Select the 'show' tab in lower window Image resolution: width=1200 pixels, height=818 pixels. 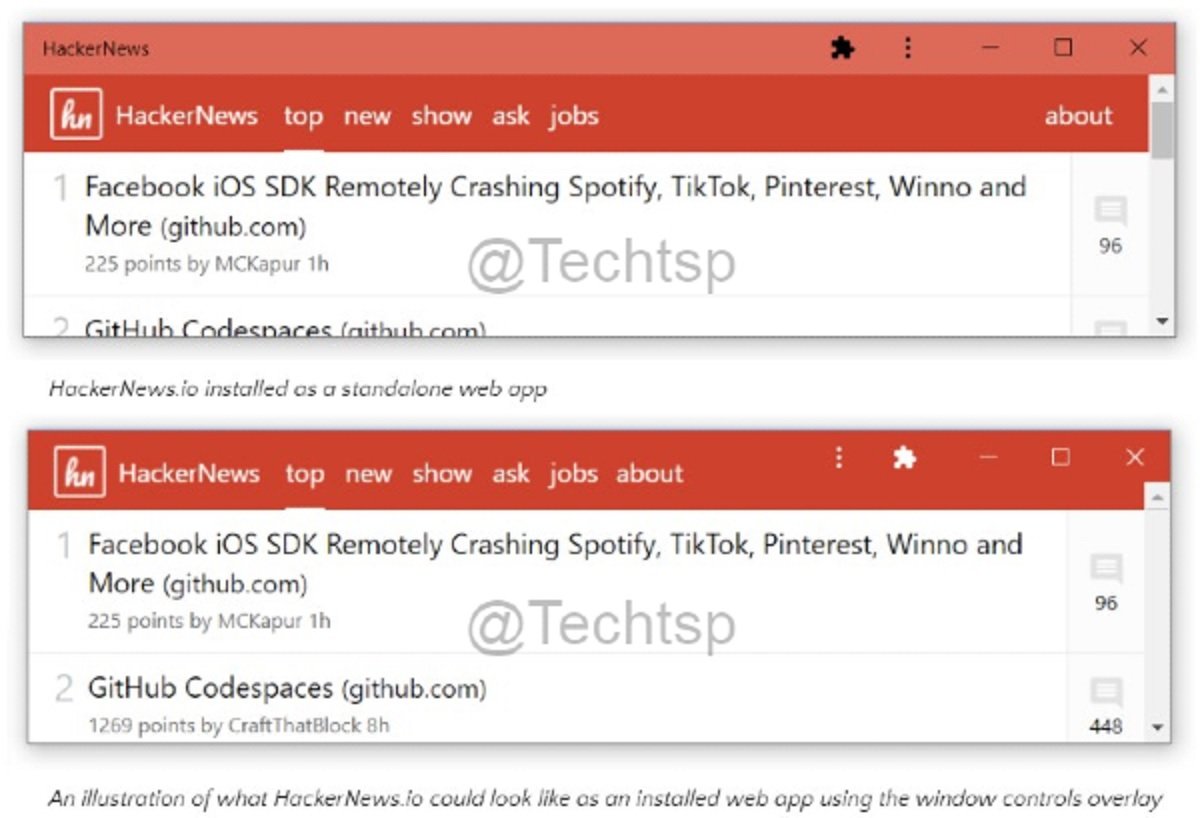pos(442,474)
